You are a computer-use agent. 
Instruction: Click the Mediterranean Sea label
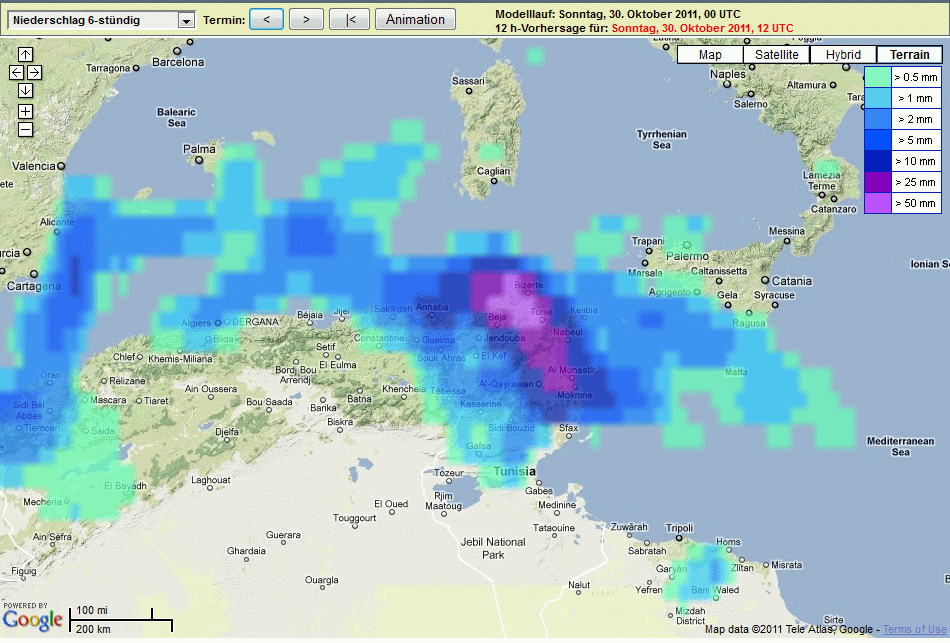point(900,446)
